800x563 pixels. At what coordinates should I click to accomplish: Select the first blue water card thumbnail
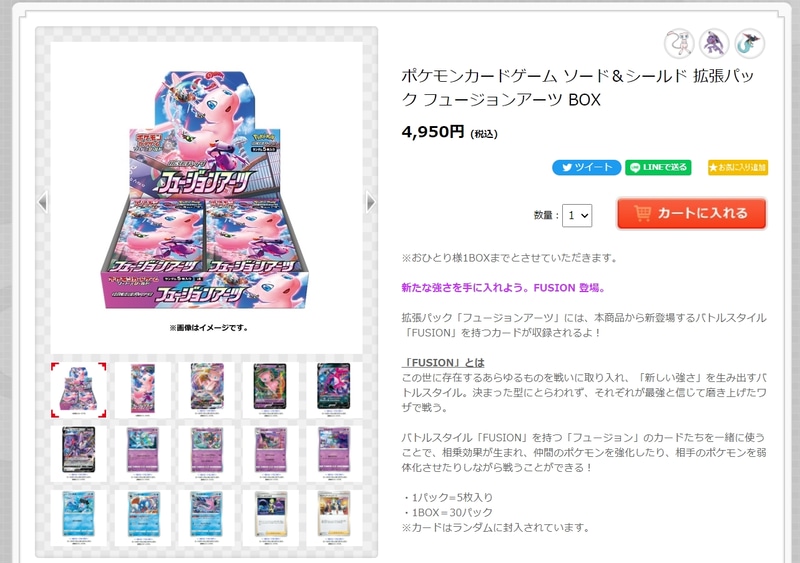[79, 518]
